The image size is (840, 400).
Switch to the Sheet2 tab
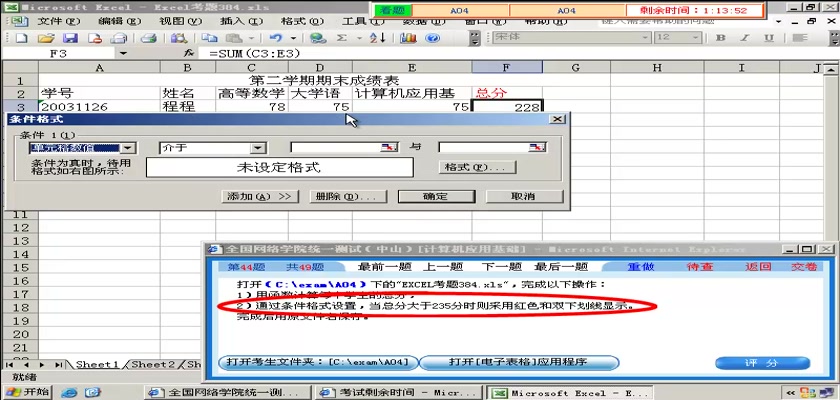153,365
